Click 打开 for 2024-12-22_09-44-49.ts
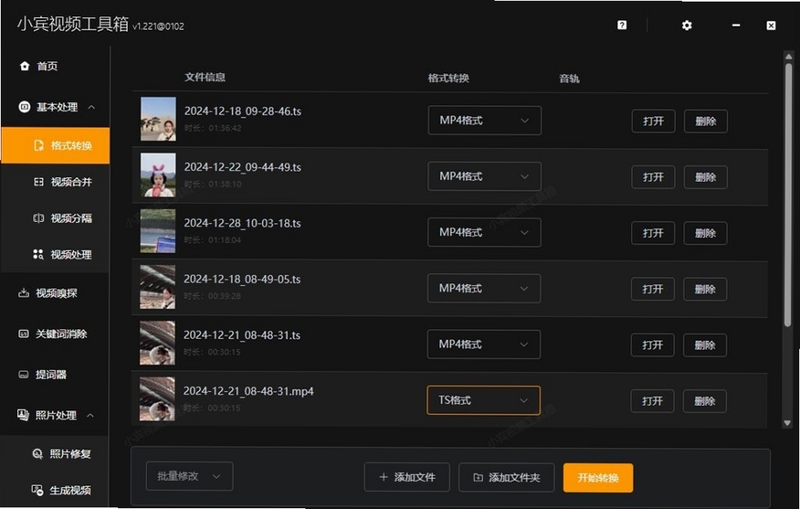This screenshot has height=509, width=800. [x=653, y=177]
